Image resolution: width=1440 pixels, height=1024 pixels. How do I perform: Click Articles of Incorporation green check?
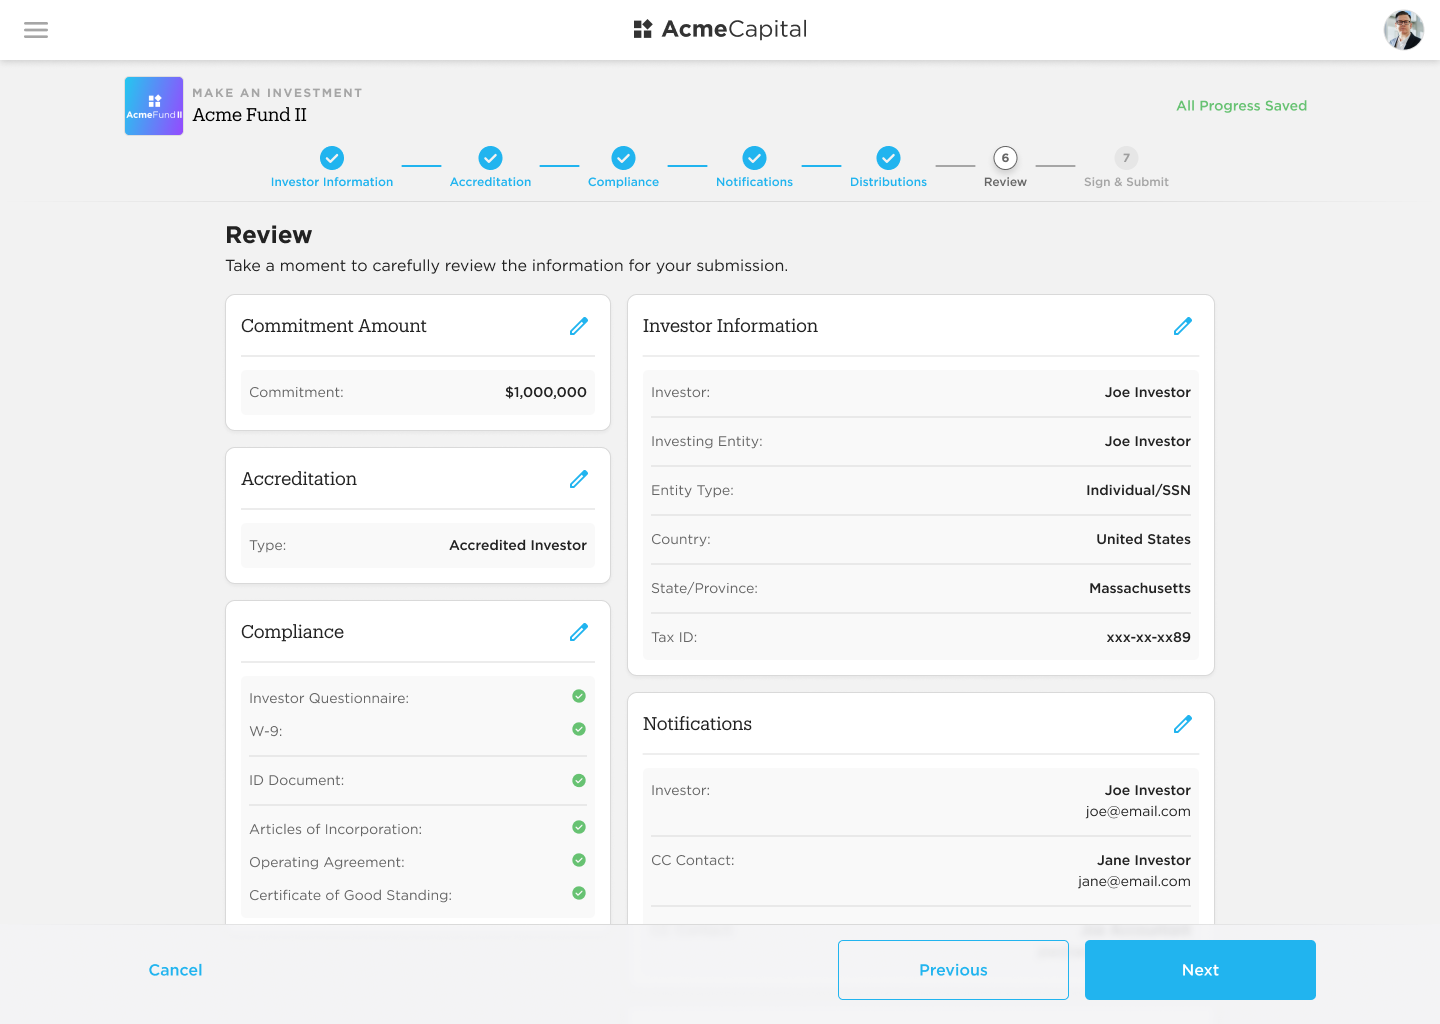pyautogui.click(x=579, y=827)
